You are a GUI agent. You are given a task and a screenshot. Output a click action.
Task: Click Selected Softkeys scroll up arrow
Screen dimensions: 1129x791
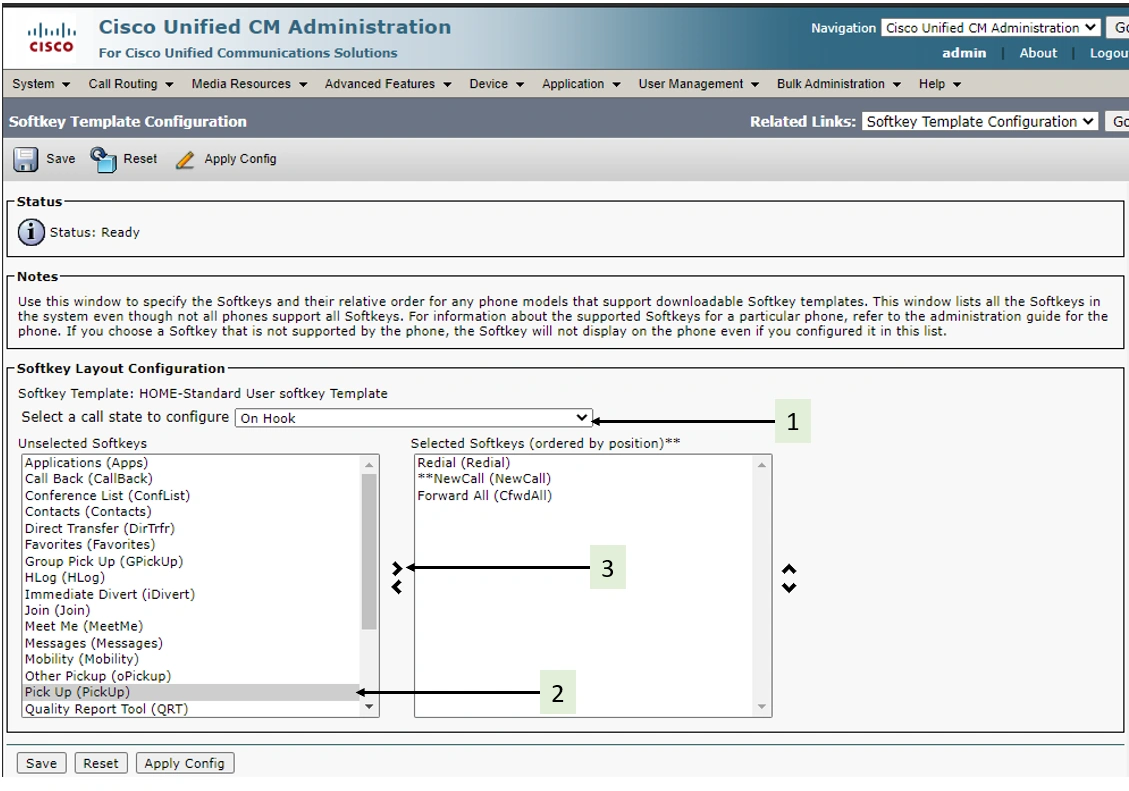tap(762, 465)
